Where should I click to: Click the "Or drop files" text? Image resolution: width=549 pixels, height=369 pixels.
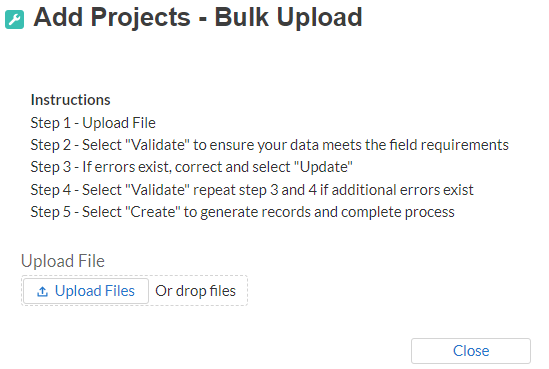195,291
